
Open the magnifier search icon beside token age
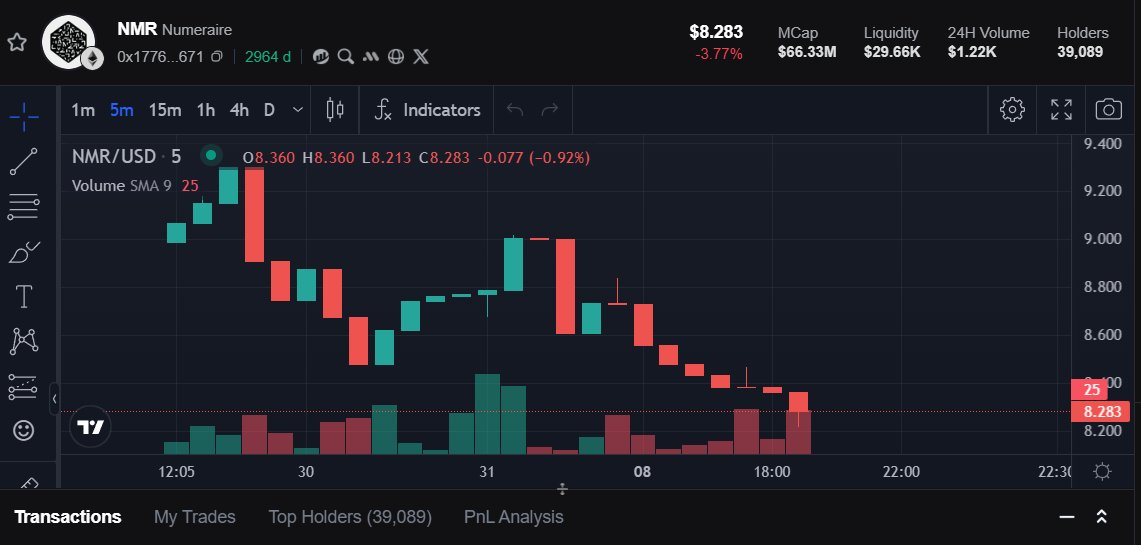(346, 57)
